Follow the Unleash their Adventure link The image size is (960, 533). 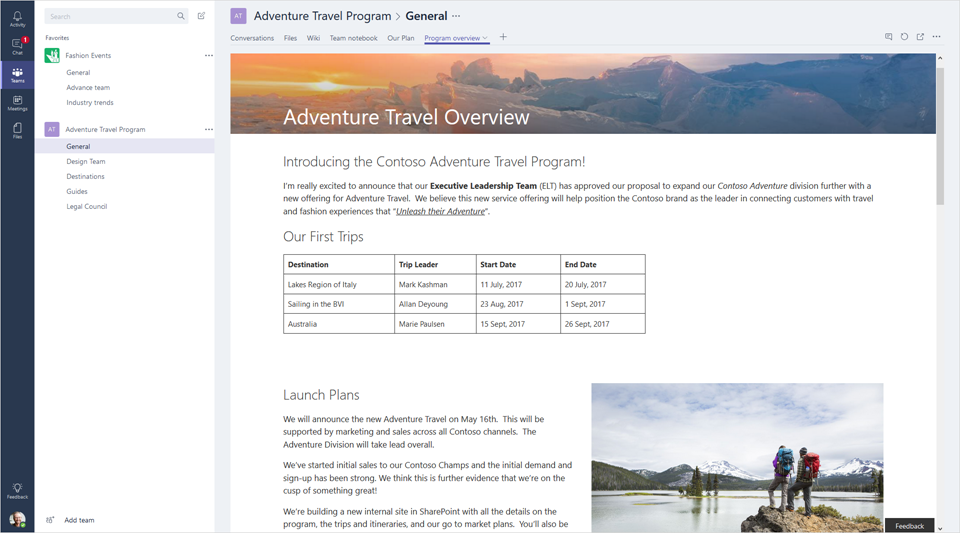(x=440, y=211)
